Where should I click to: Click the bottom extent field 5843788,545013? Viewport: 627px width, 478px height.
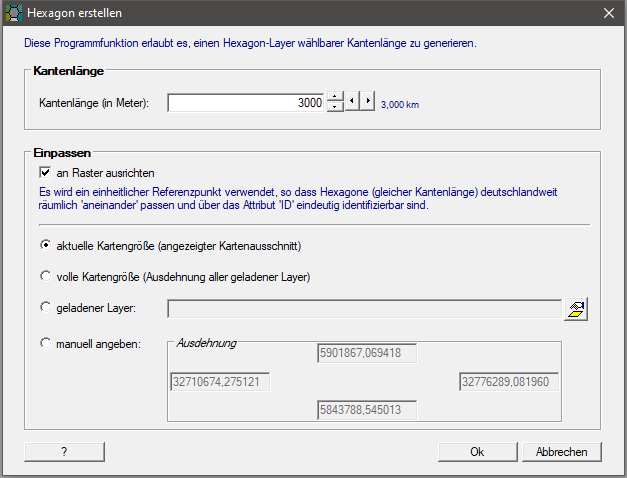coord(367,410)
